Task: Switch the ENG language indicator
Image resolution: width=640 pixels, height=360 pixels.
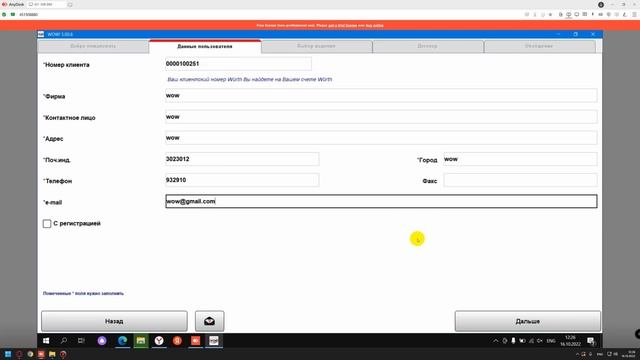Action: coord(551,341)
